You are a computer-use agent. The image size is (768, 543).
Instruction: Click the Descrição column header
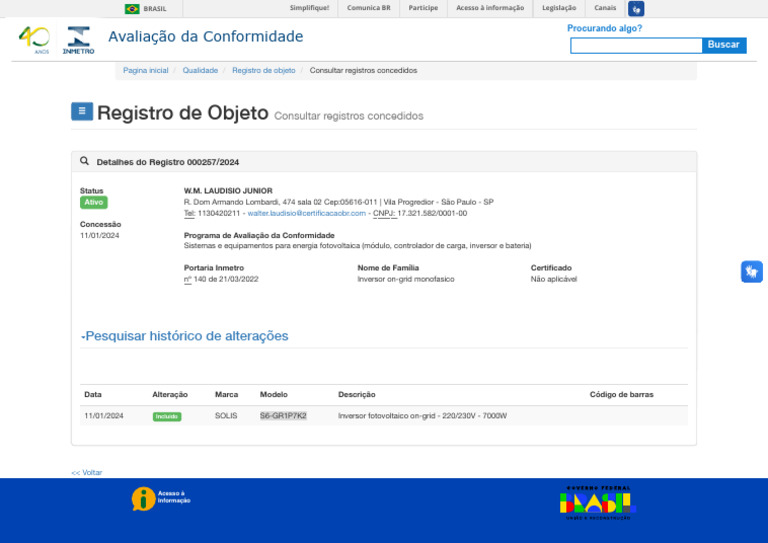coord(357,395)
